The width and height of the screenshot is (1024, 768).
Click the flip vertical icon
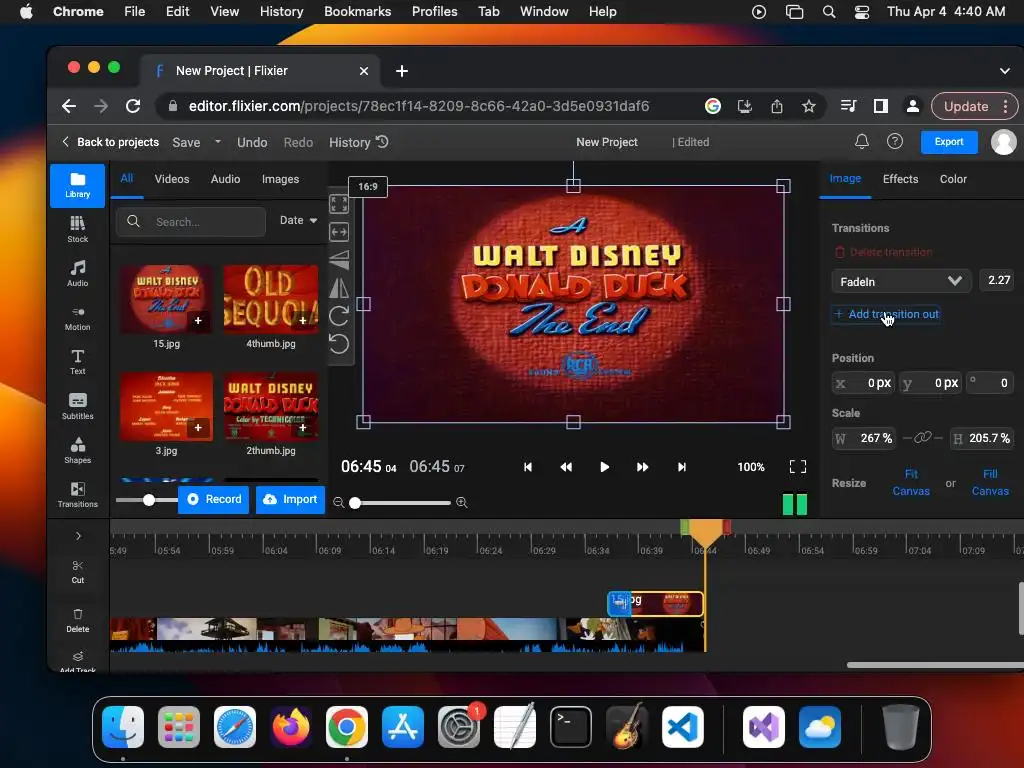[339, 260]
